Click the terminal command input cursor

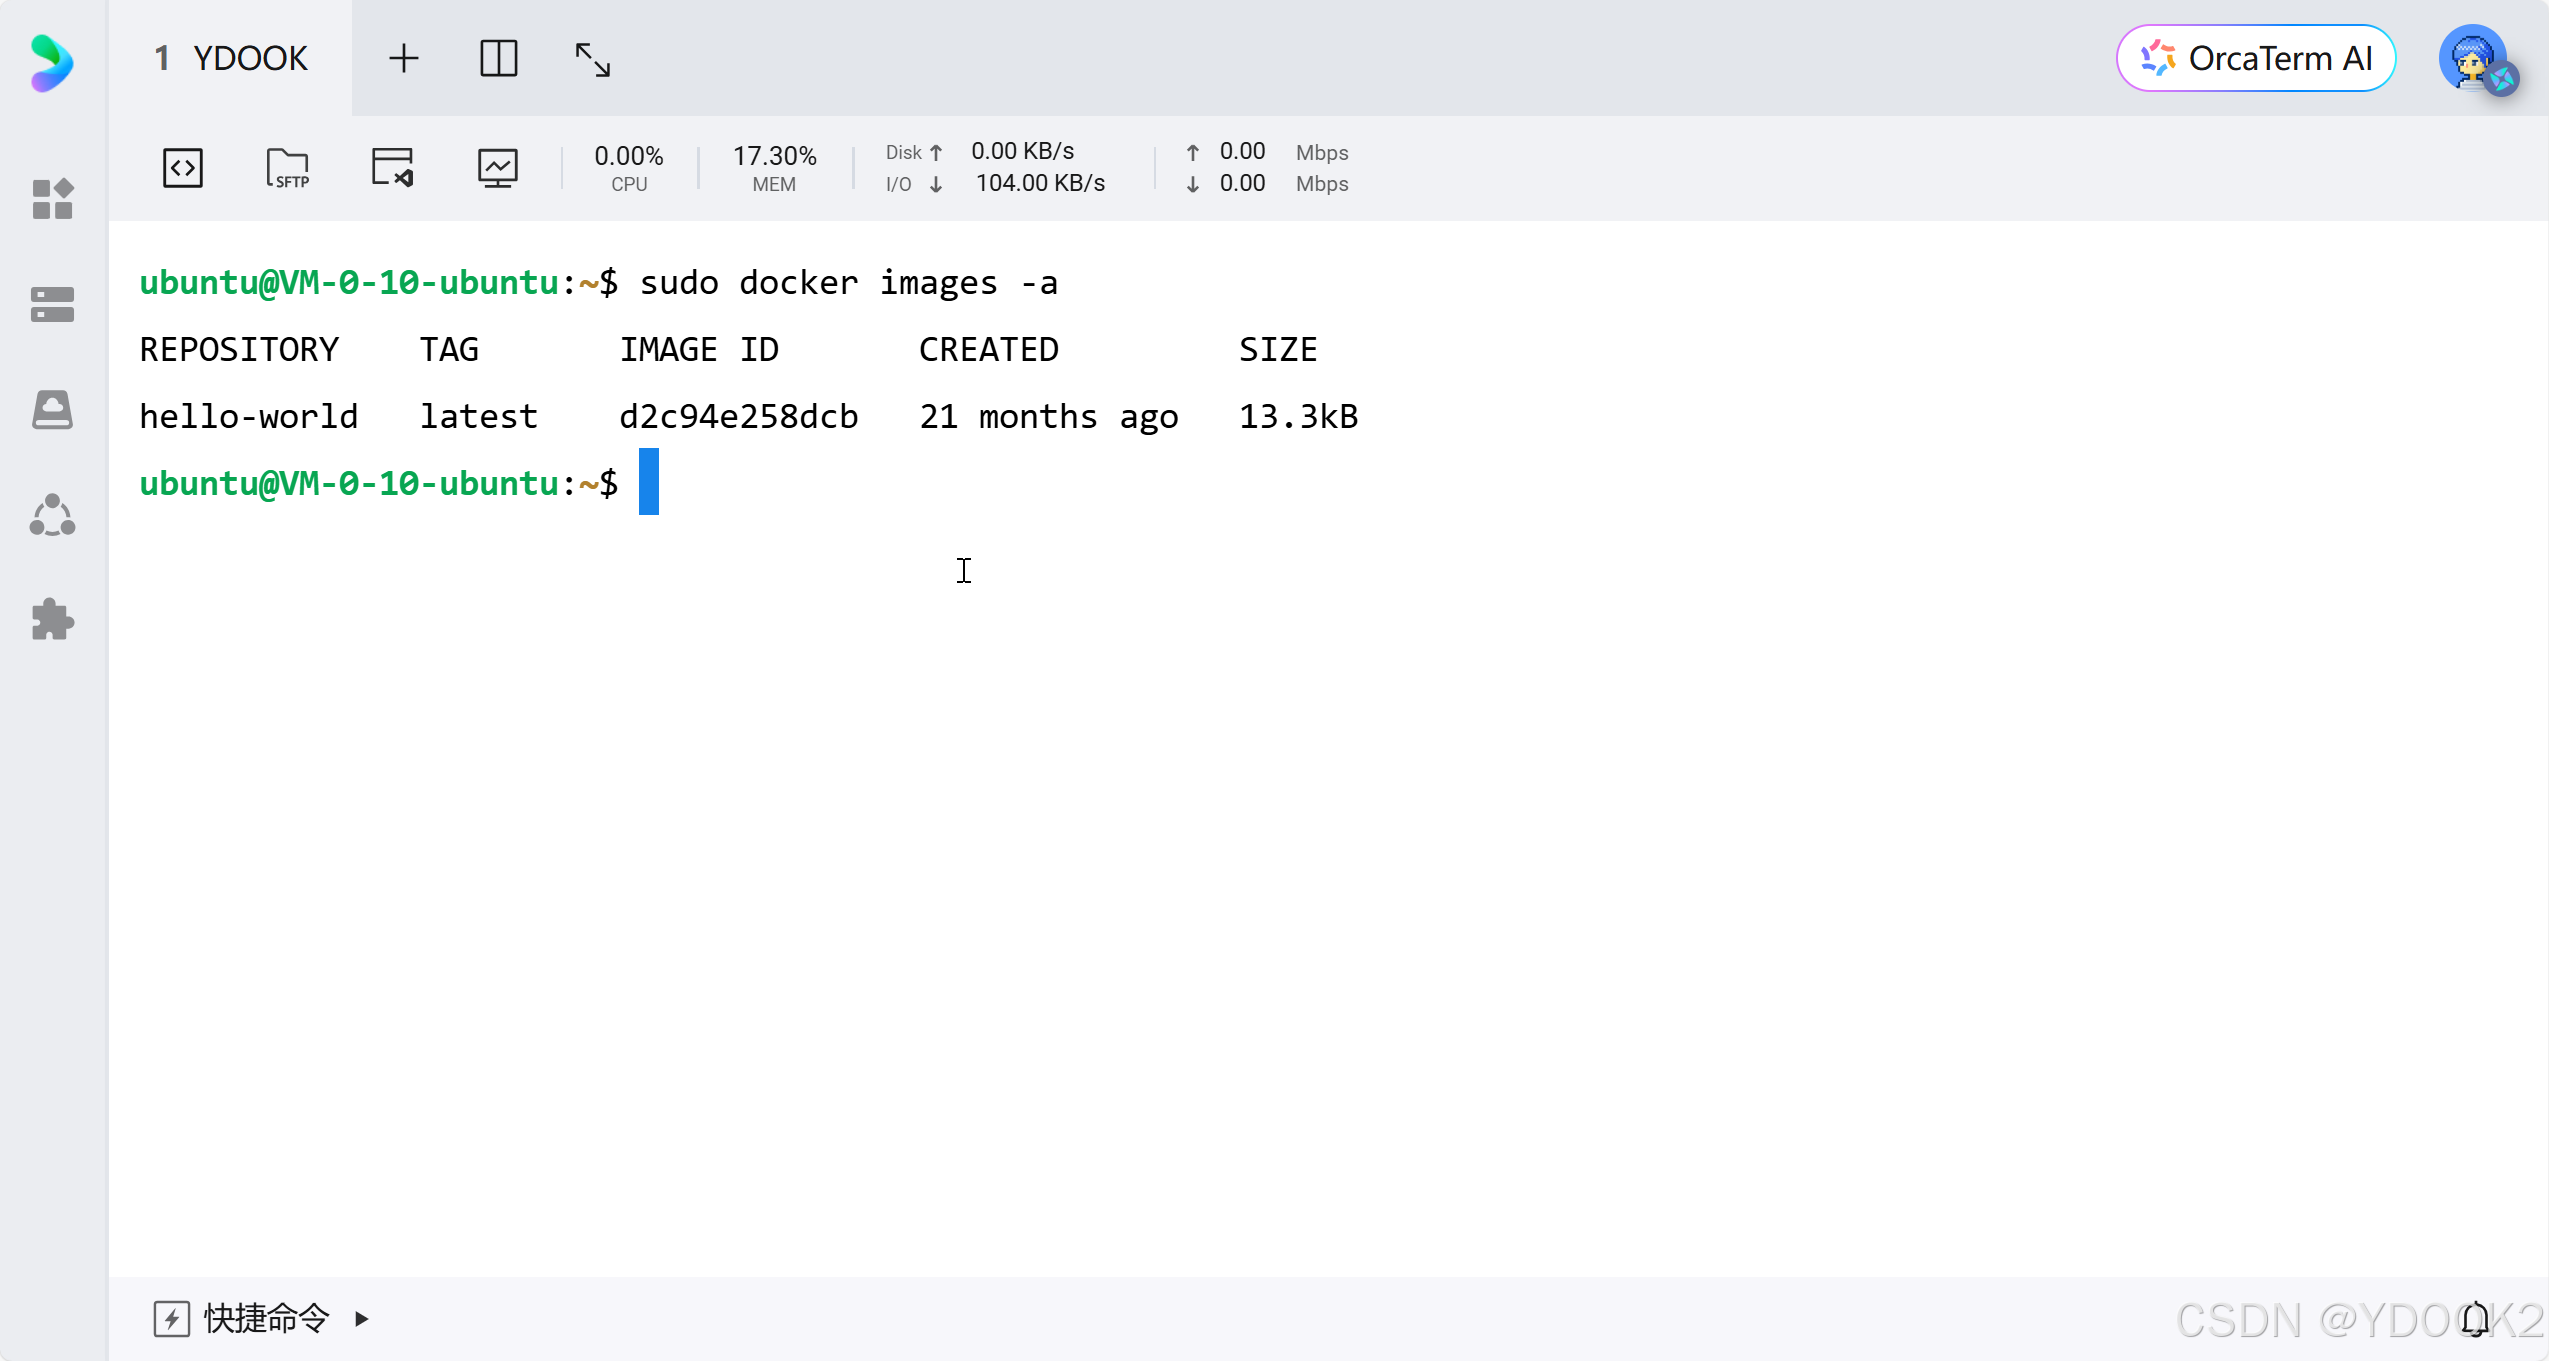click(648, 482)
